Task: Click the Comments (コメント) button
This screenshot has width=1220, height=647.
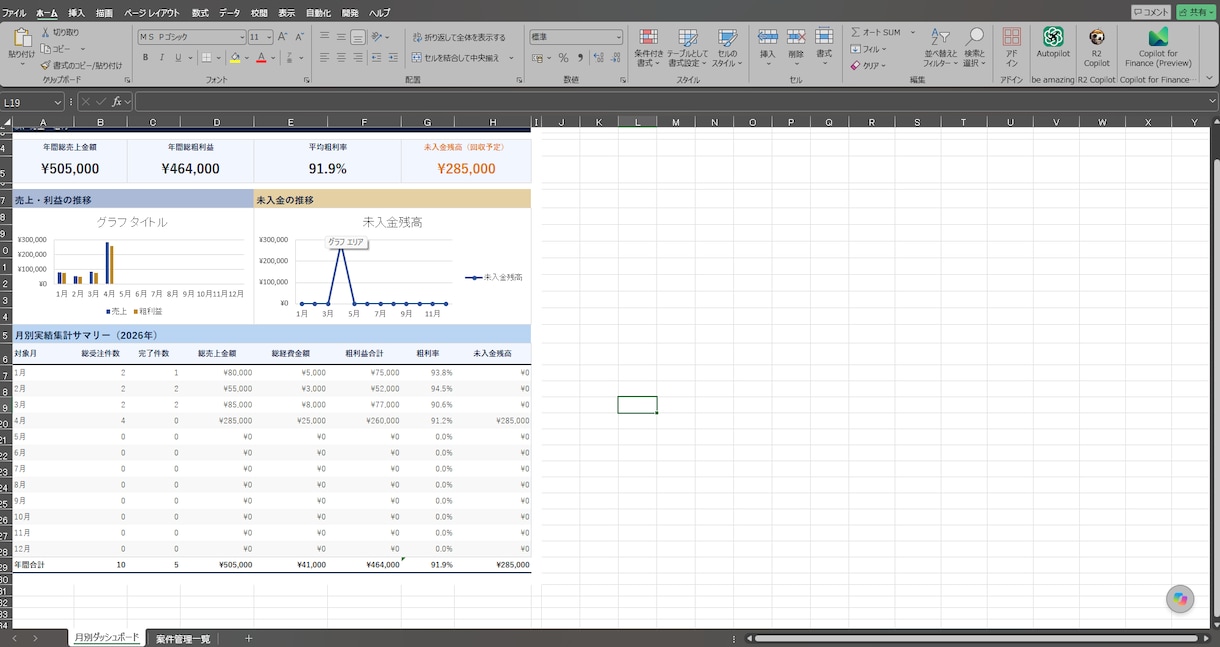Action: 1151,12
